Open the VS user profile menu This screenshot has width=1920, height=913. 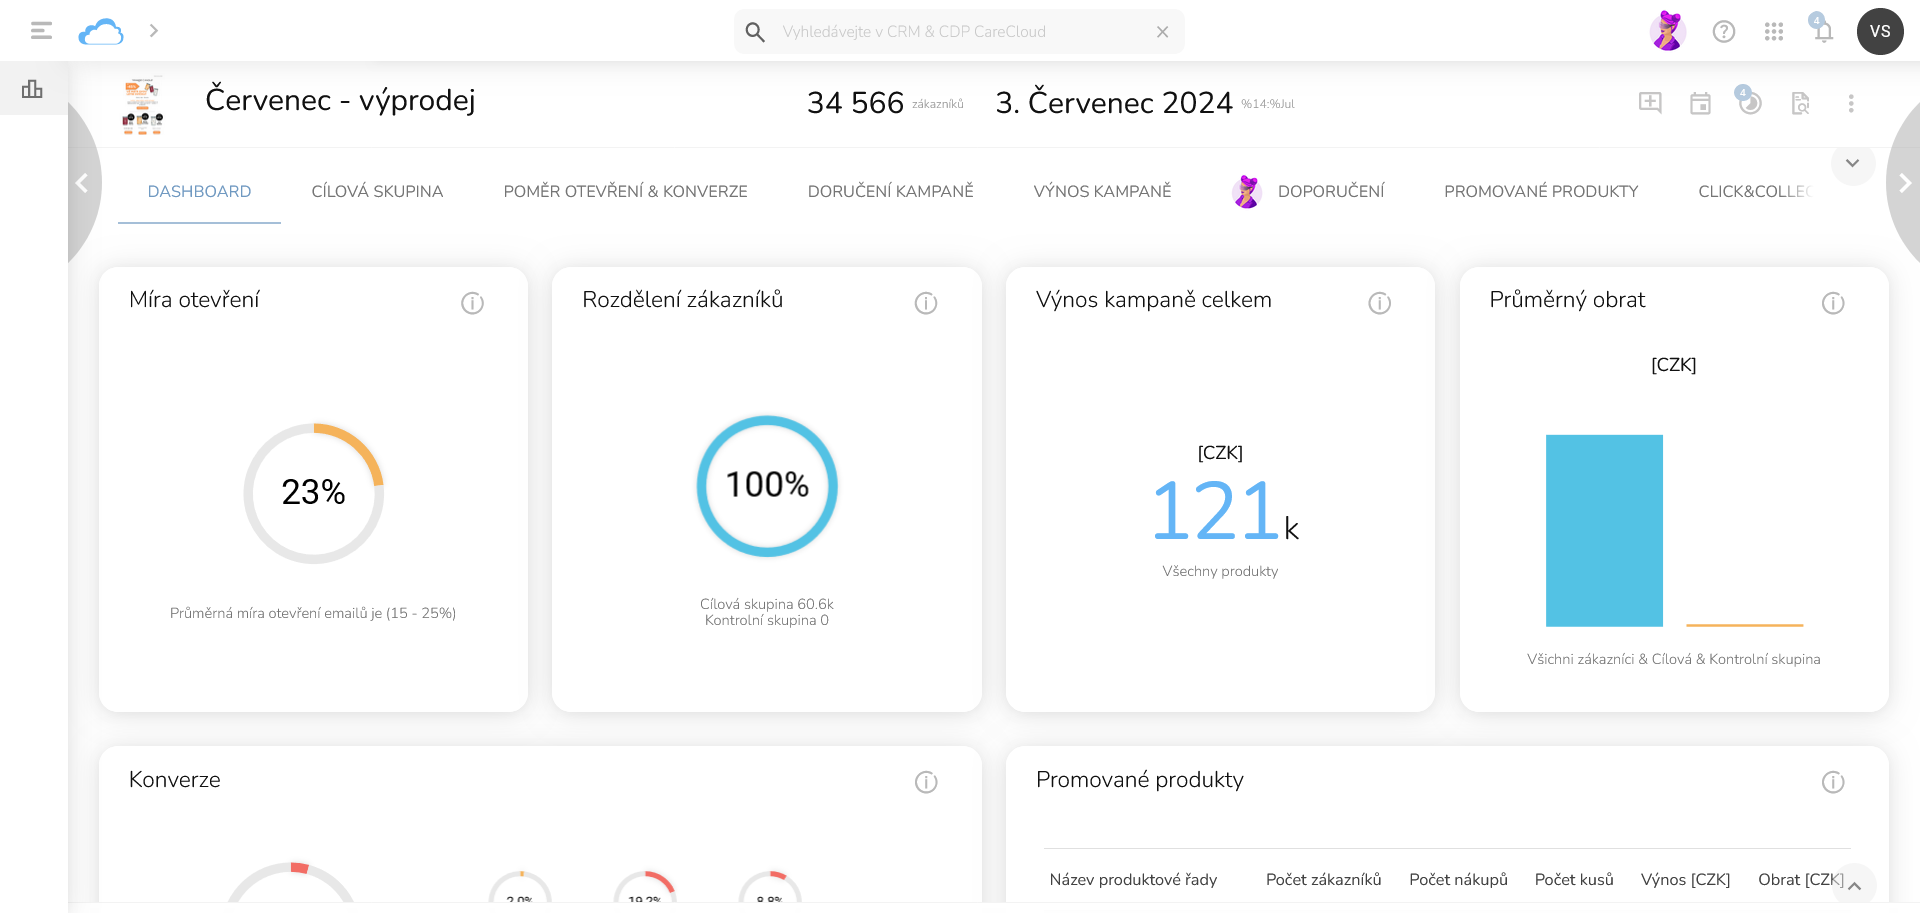coord(1880,31)
